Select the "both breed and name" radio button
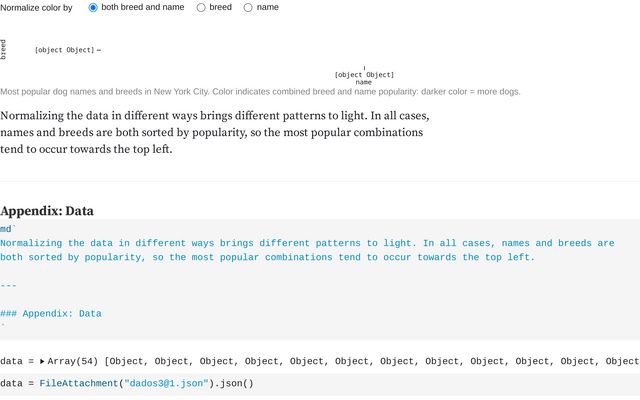The height and width of the screenshot is (400, 640). 94,7
